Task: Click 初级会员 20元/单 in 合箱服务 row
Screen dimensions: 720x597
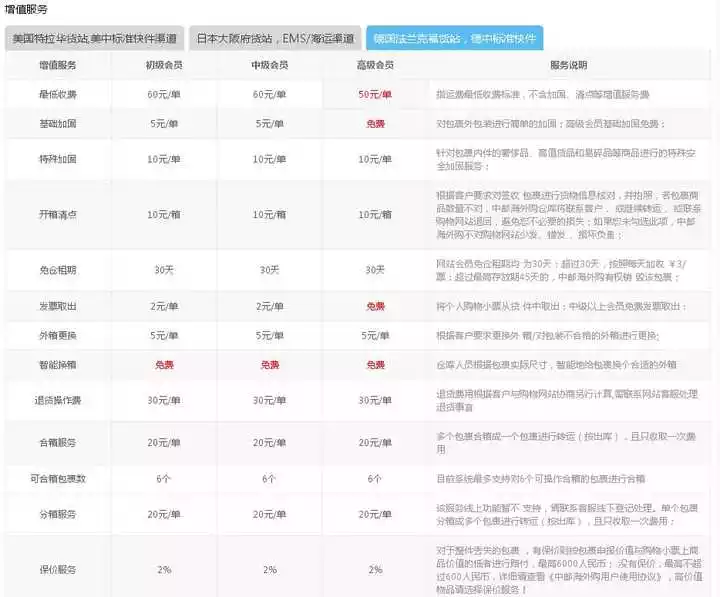Action: coord(164,443)
